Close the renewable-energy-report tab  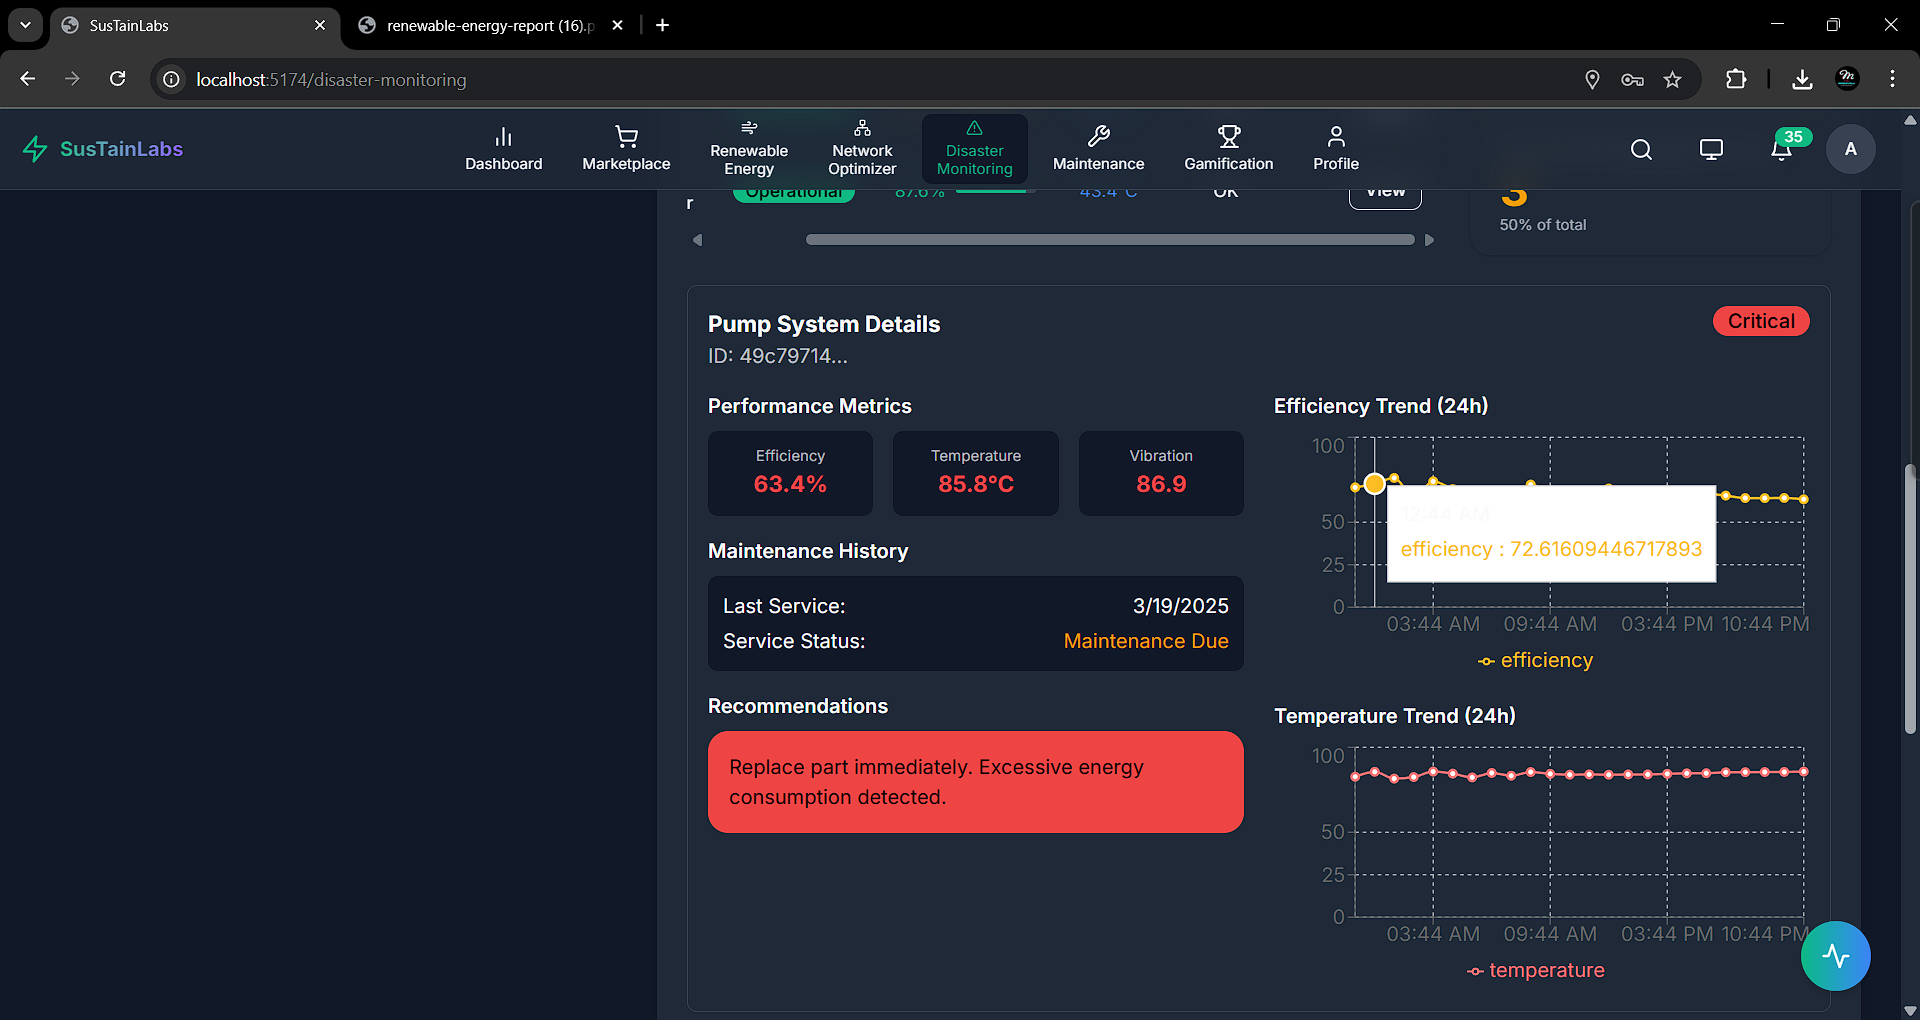[x=617, y=25]
